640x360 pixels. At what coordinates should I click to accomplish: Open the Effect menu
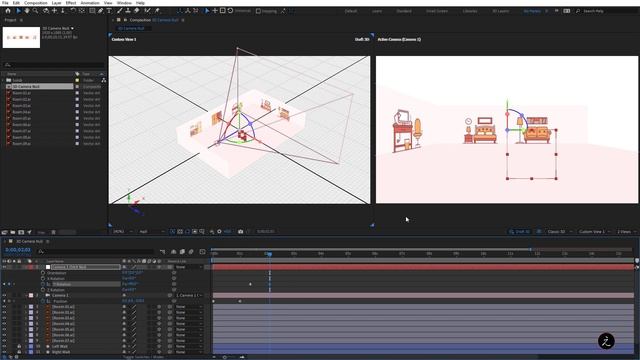[x=71, y=3]
